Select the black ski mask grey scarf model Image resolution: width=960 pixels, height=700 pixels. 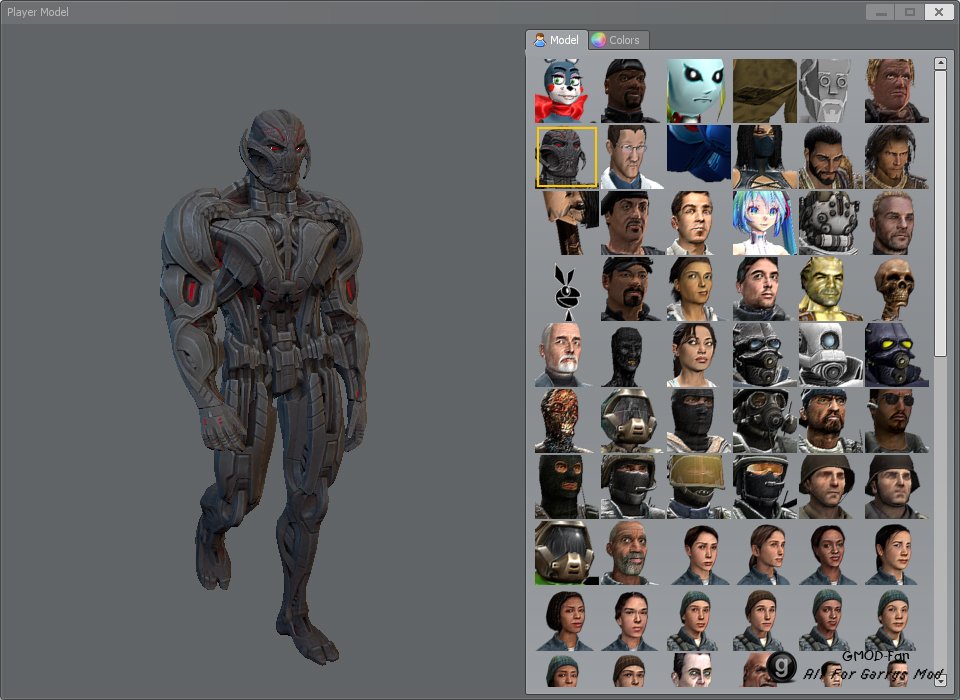699,421
